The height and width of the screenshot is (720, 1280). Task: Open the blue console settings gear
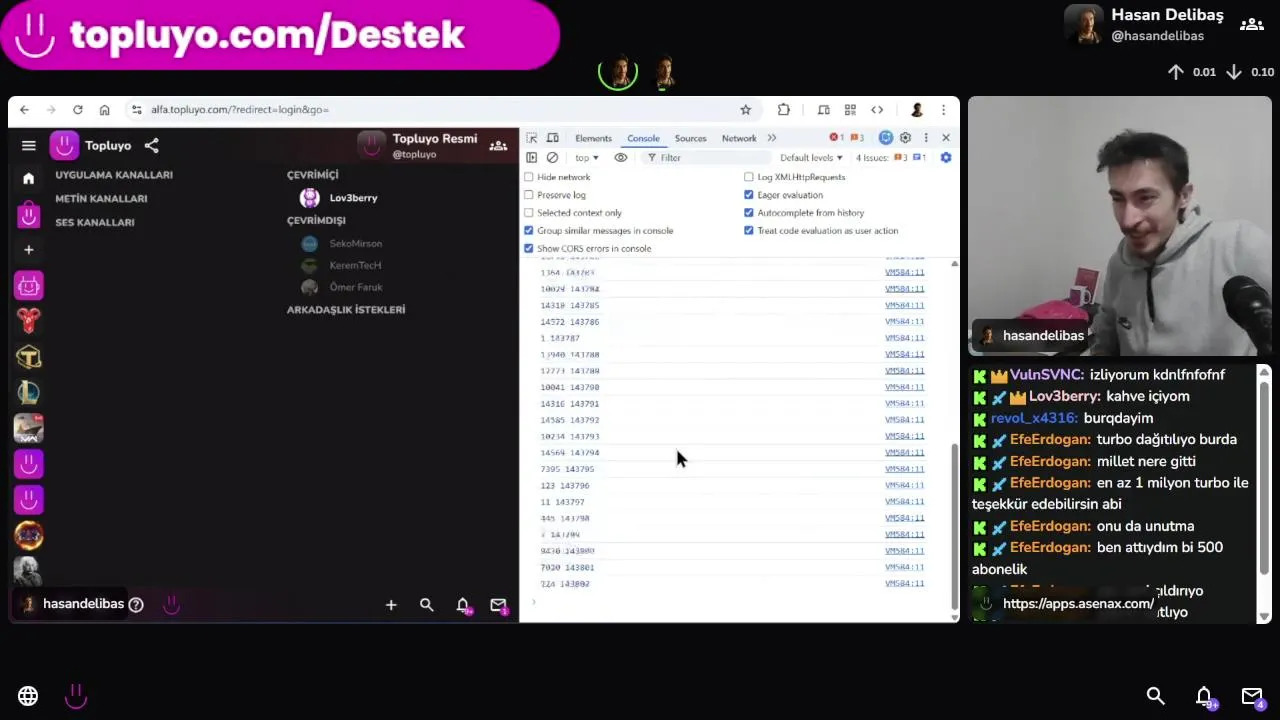946,158
